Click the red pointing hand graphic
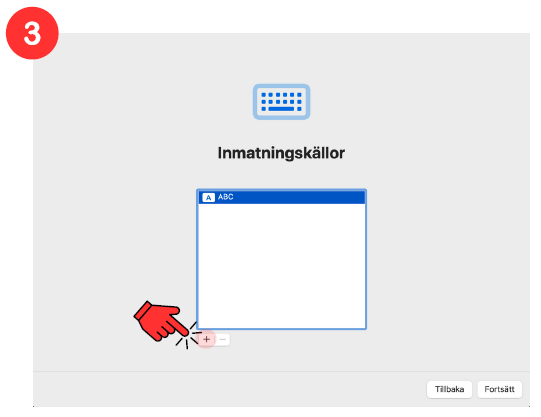Image resolution: width=541 pixels, height=417 pixels. [x=160, y=321]
